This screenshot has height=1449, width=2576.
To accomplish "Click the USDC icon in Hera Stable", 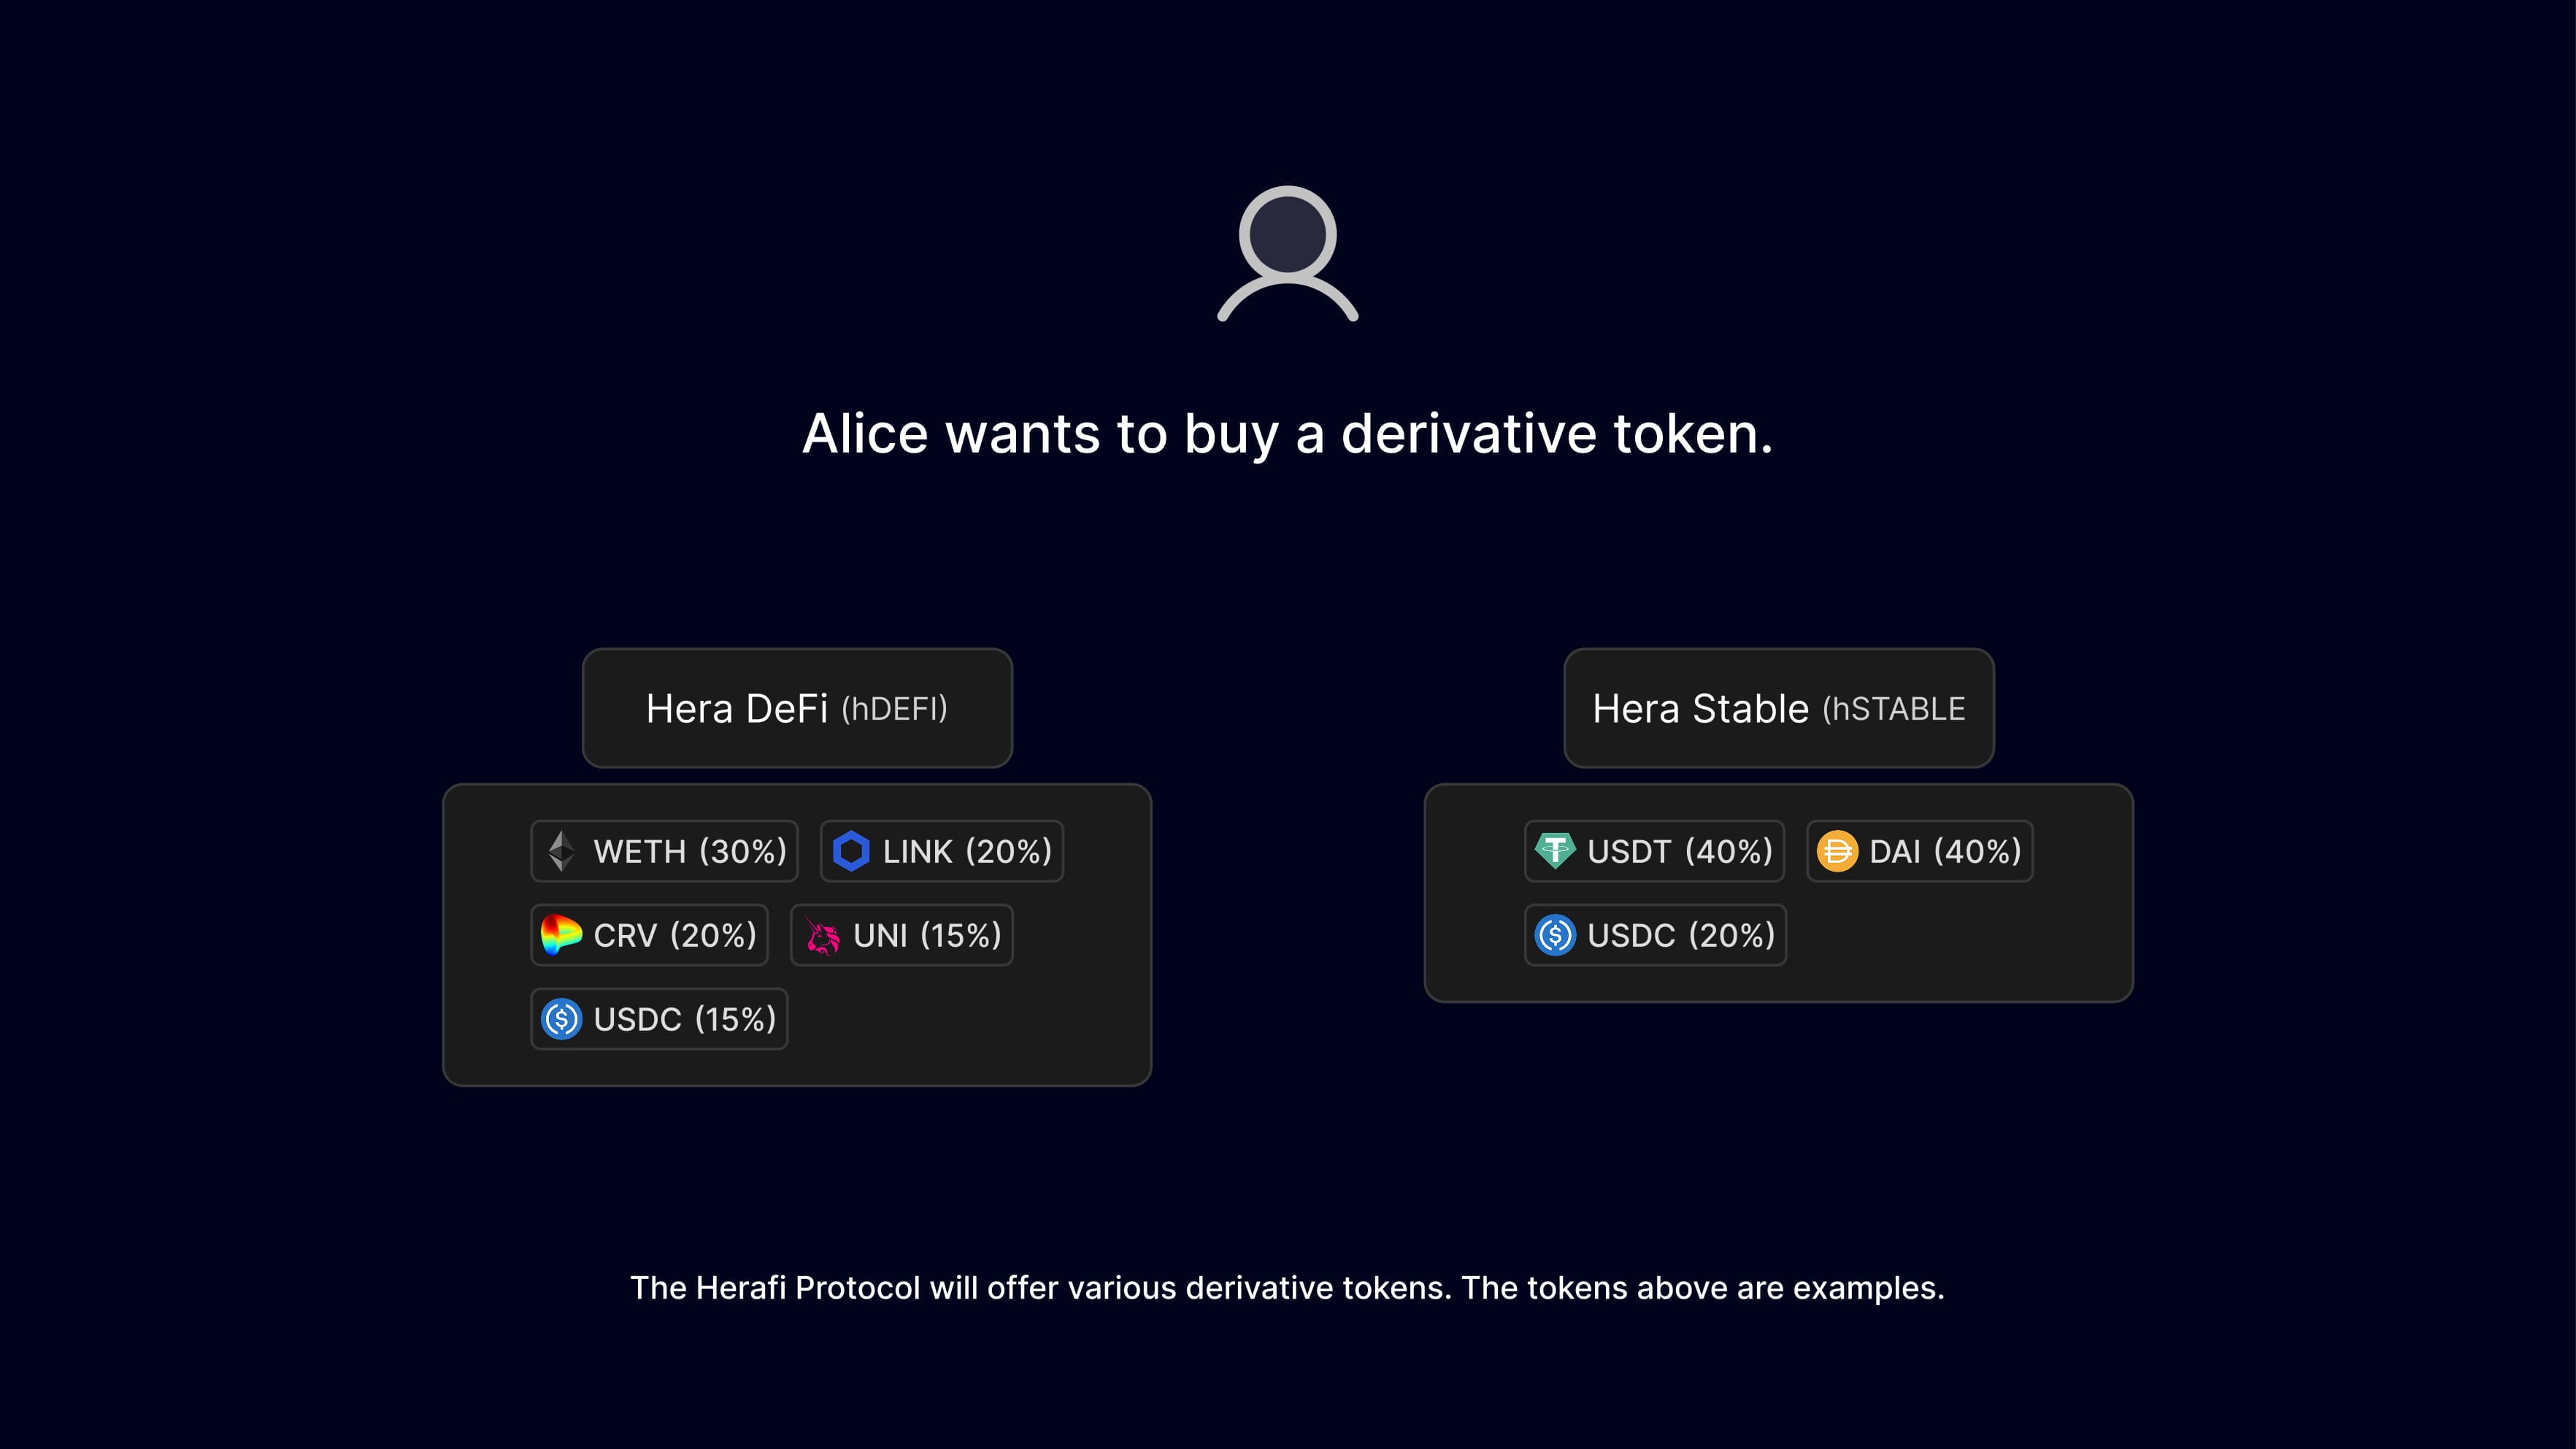I will tap(1555, 935).
